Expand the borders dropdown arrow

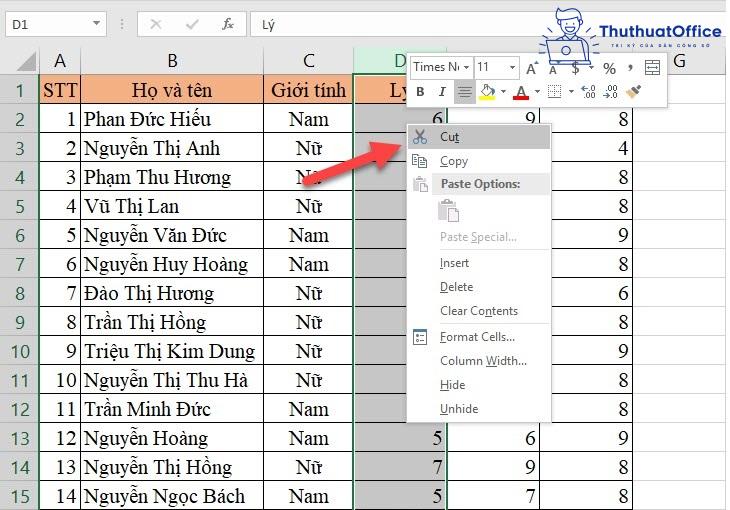click(x=571, y=92)
